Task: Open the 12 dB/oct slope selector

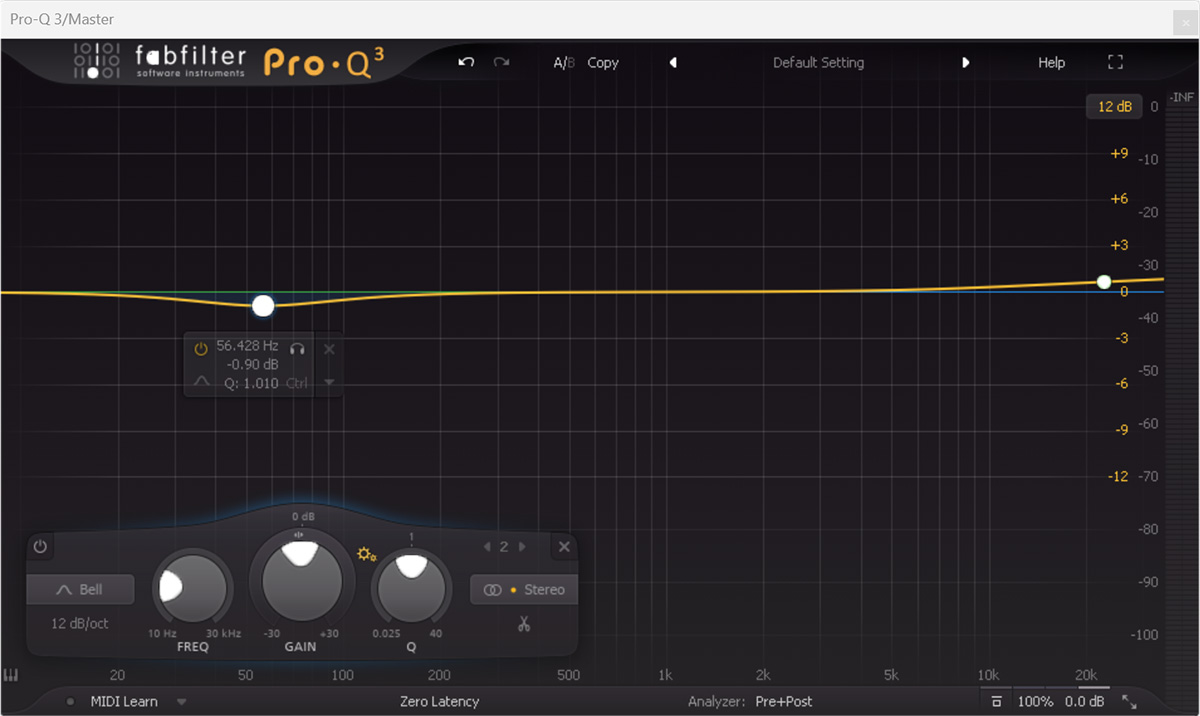Action: tap(80, 623)
